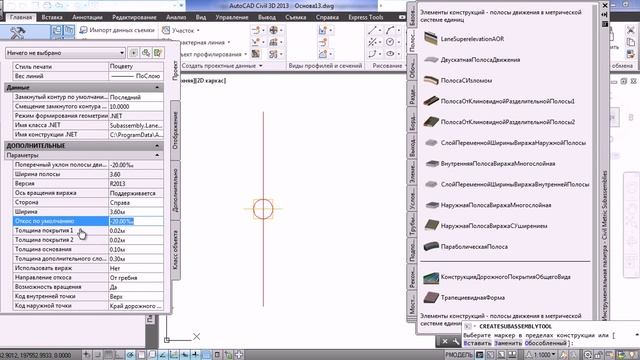This screenshot has height=360, width=640.
Task: Click the select objects icon in properties
Action: point(146,53)
